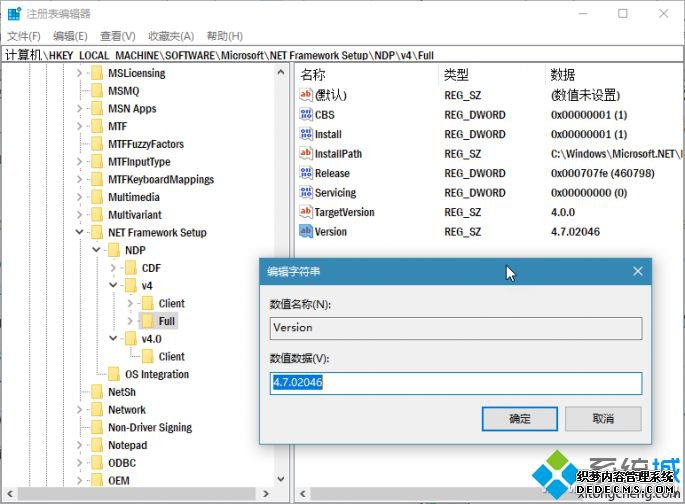Click the TargetVersion data value 4.0.0
Image resolution: width=685 pixels, height=504 pixels.
[563, 212]
